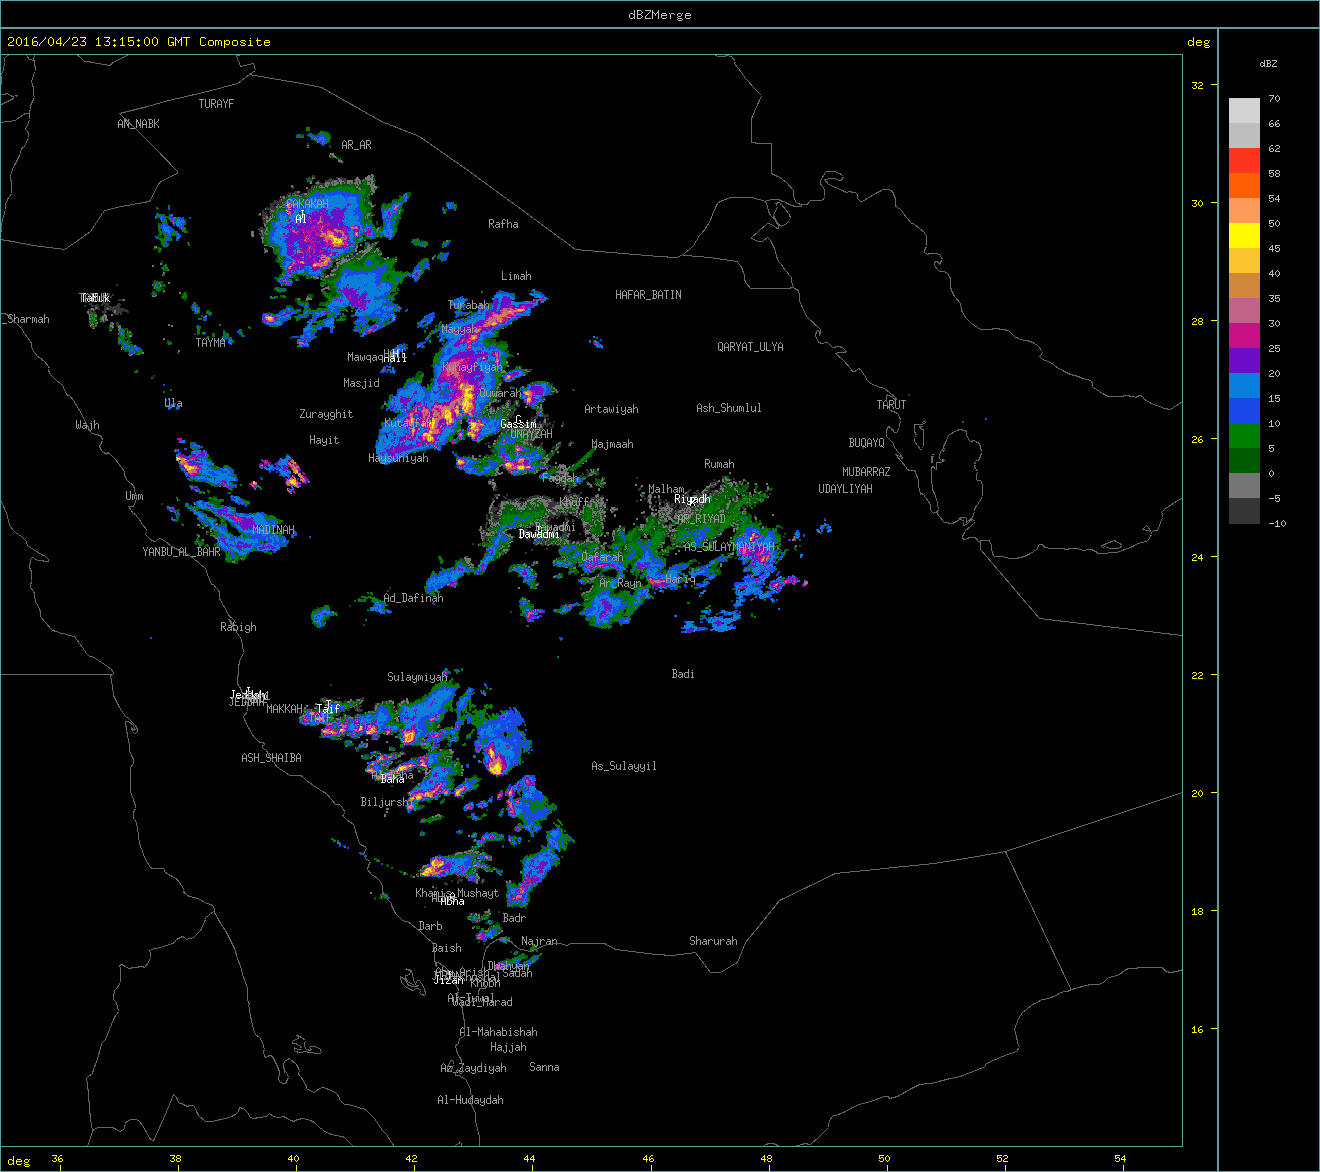The width and height of the screenshot is (1320, 1172).
Task: Click the Az_Zaydiyah label
Action: [473, 1068]
